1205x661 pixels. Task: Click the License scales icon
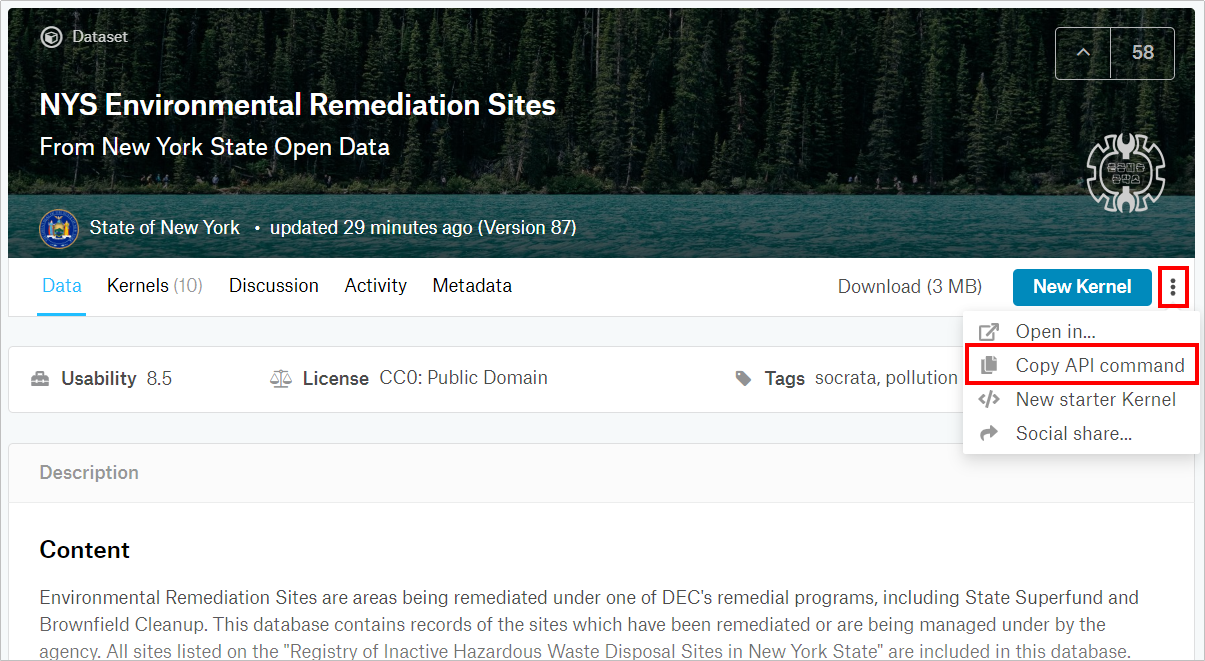[x=280, y=379]
